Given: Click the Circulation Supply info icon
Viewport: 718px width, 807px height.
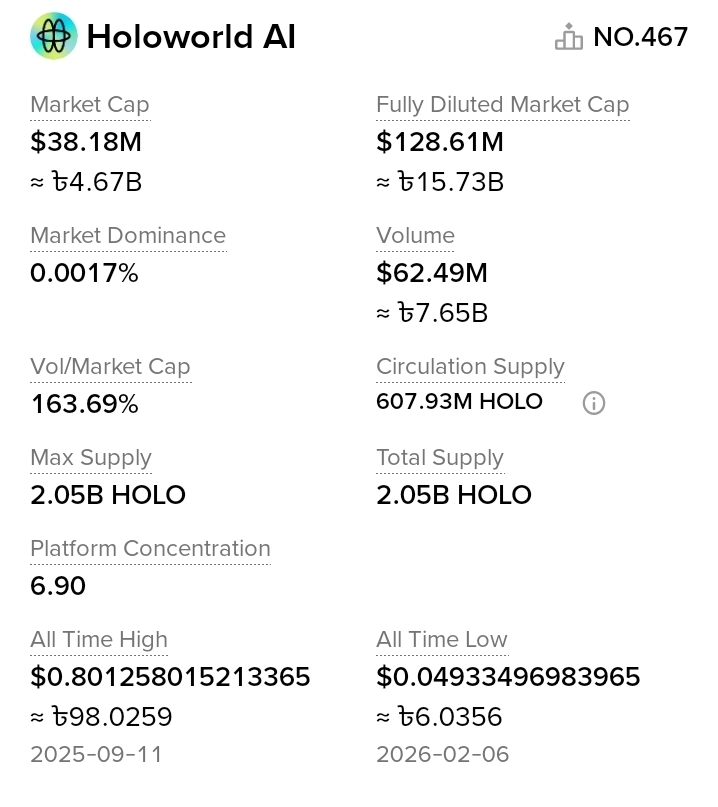Looking at the screenshot, I should tap(594, 403).
